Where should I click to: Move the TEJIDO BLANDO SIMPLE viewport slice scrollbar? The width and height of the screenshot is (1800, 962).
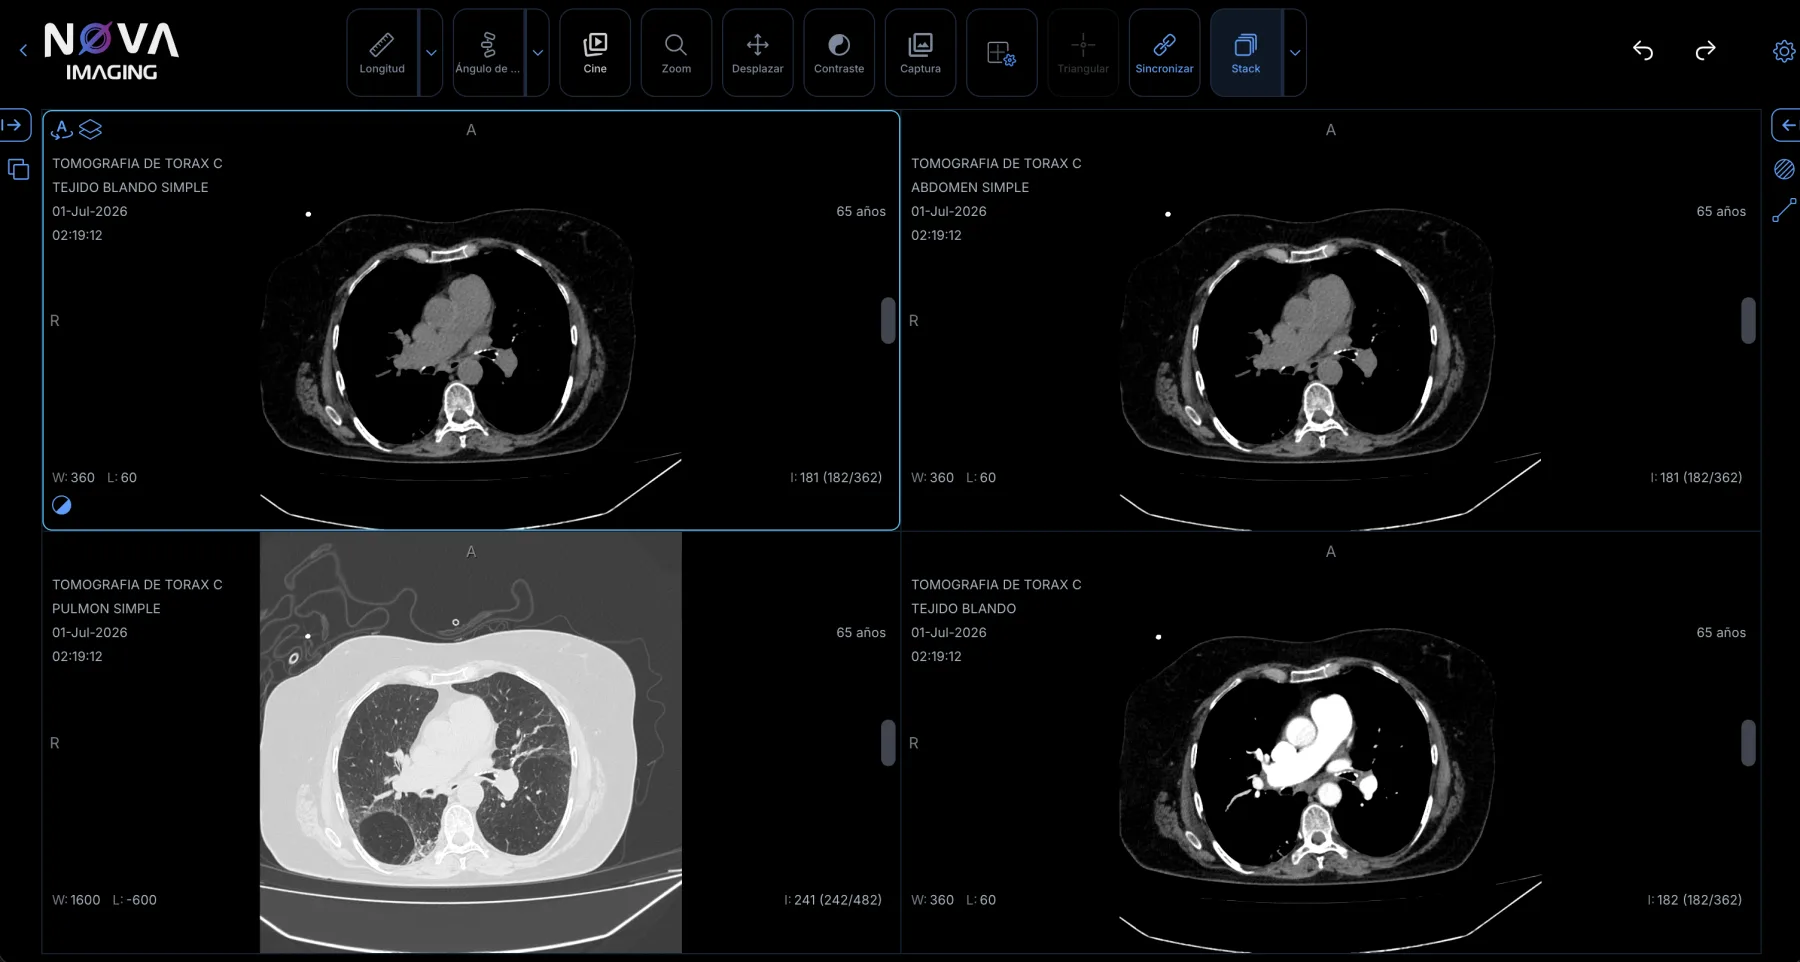coord(888,320)
